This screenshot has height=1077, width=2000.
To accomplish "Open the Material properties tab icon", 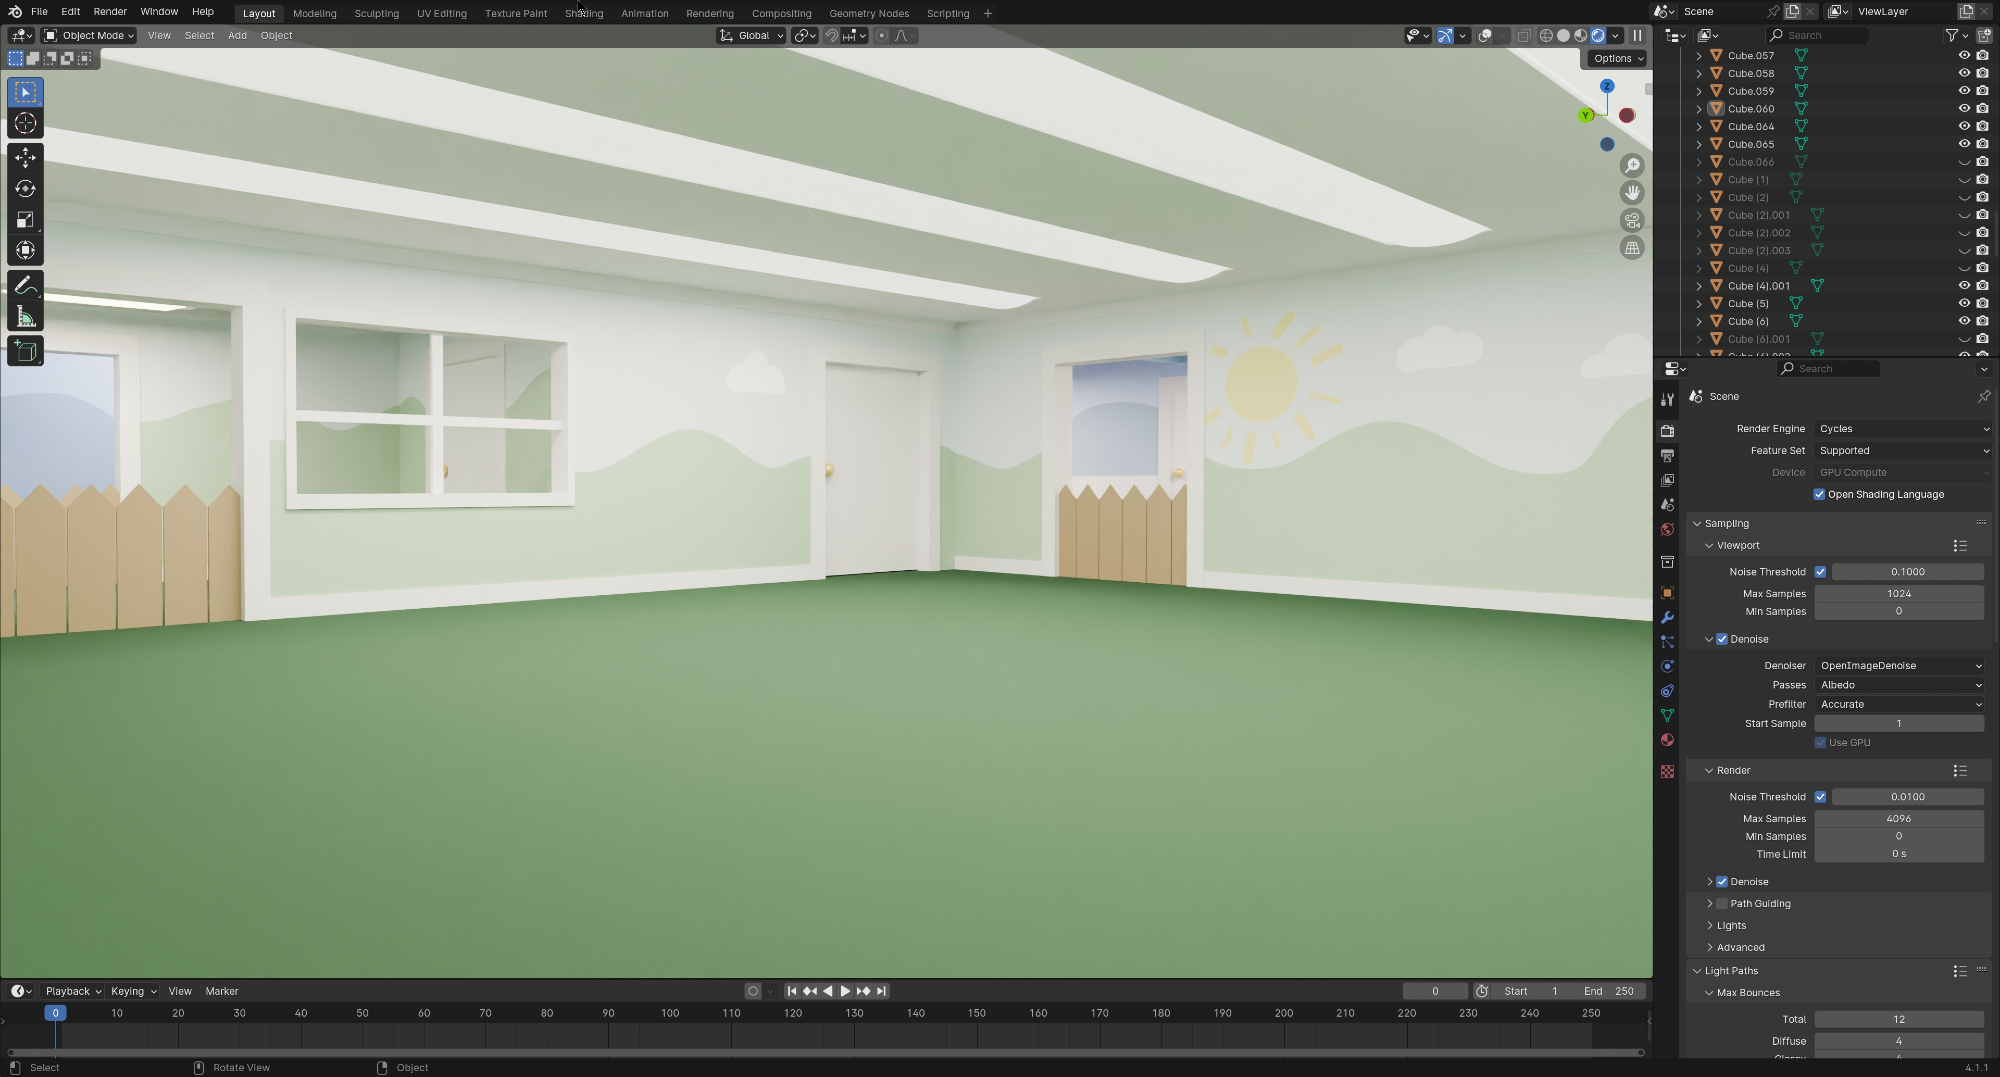I will (x=1667, y=740).
